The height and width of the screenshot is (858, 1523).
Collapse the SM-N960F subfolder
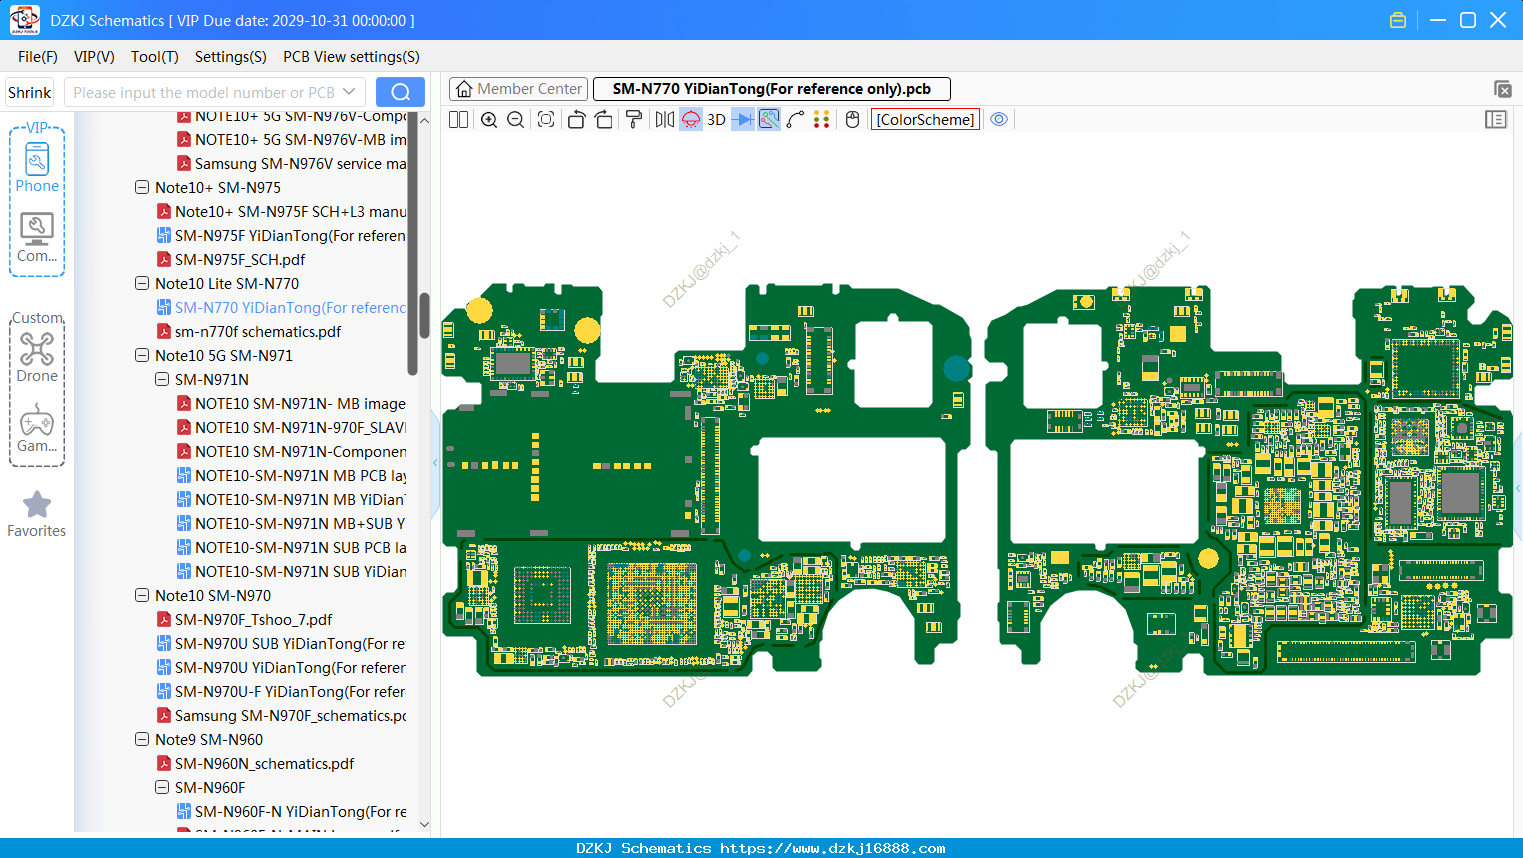[162, 787]
